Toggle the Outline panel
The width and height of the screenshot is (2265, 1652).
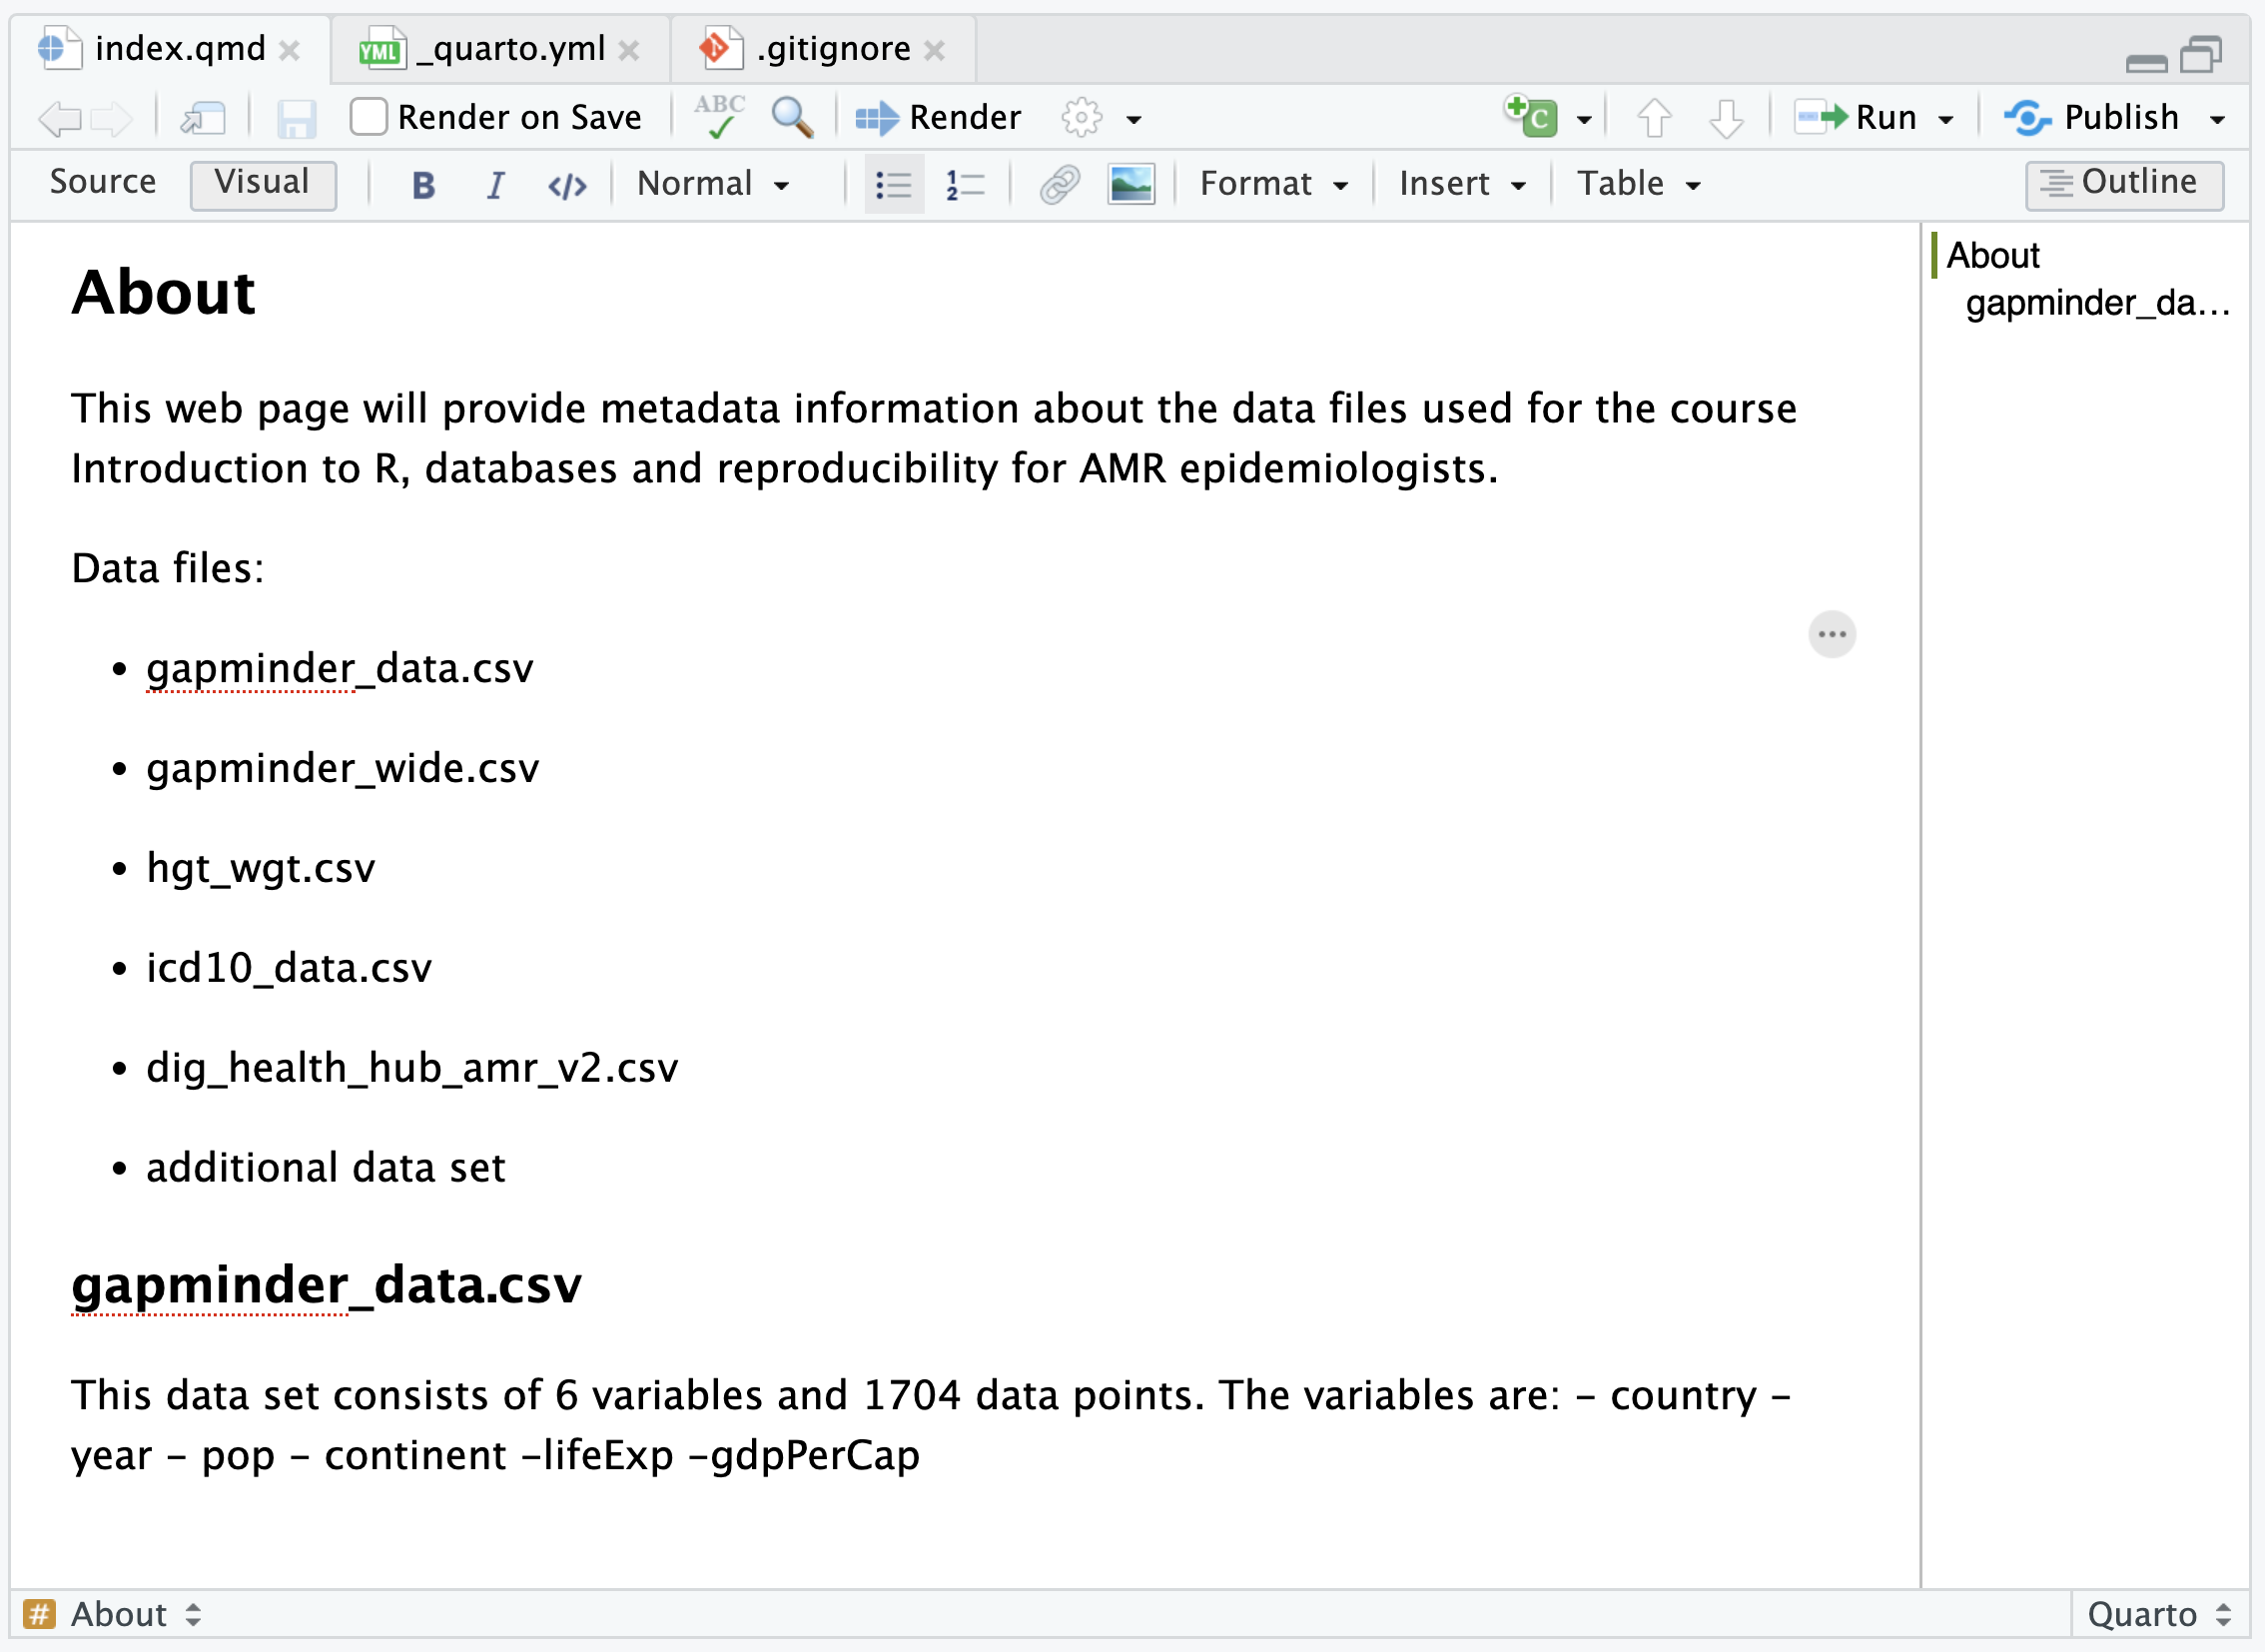click(2124, 184)
